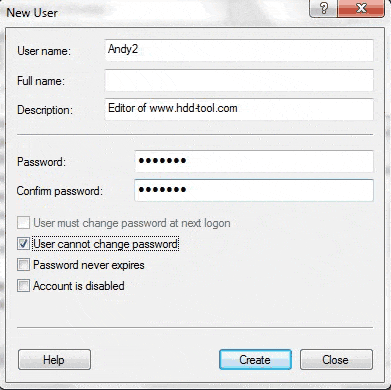Tick the greyed User must change password checkbox
The width and height of the screenshot is (391, 390).
tap(23, 223)
